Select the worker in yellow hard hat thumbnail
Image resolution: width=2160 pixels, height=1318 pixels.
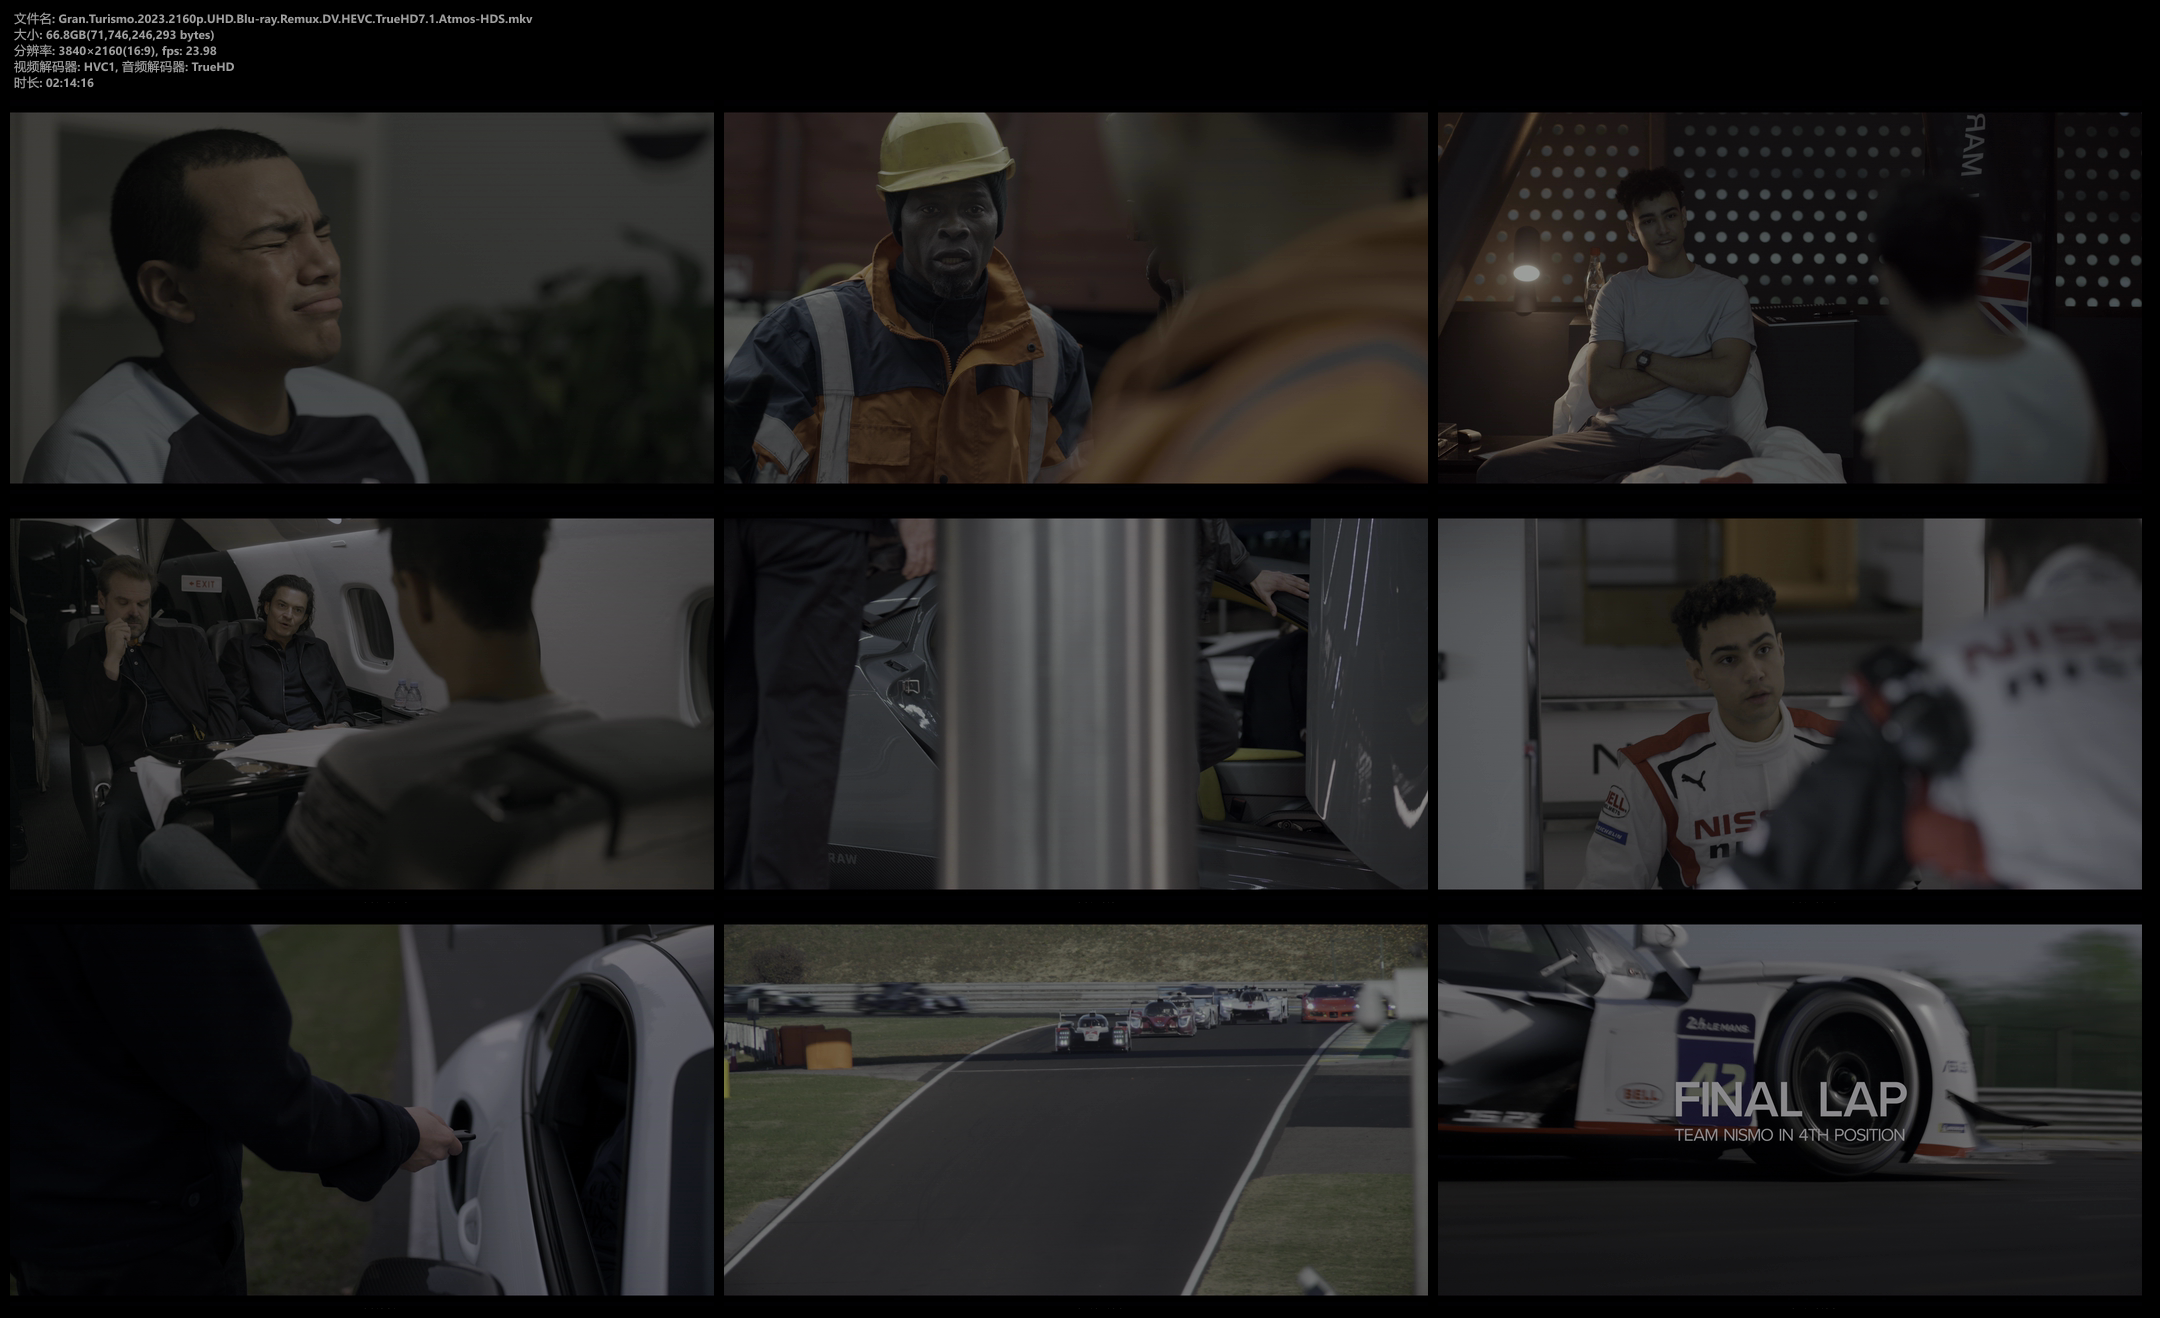pyautogui.click(x=1075, y=297)
